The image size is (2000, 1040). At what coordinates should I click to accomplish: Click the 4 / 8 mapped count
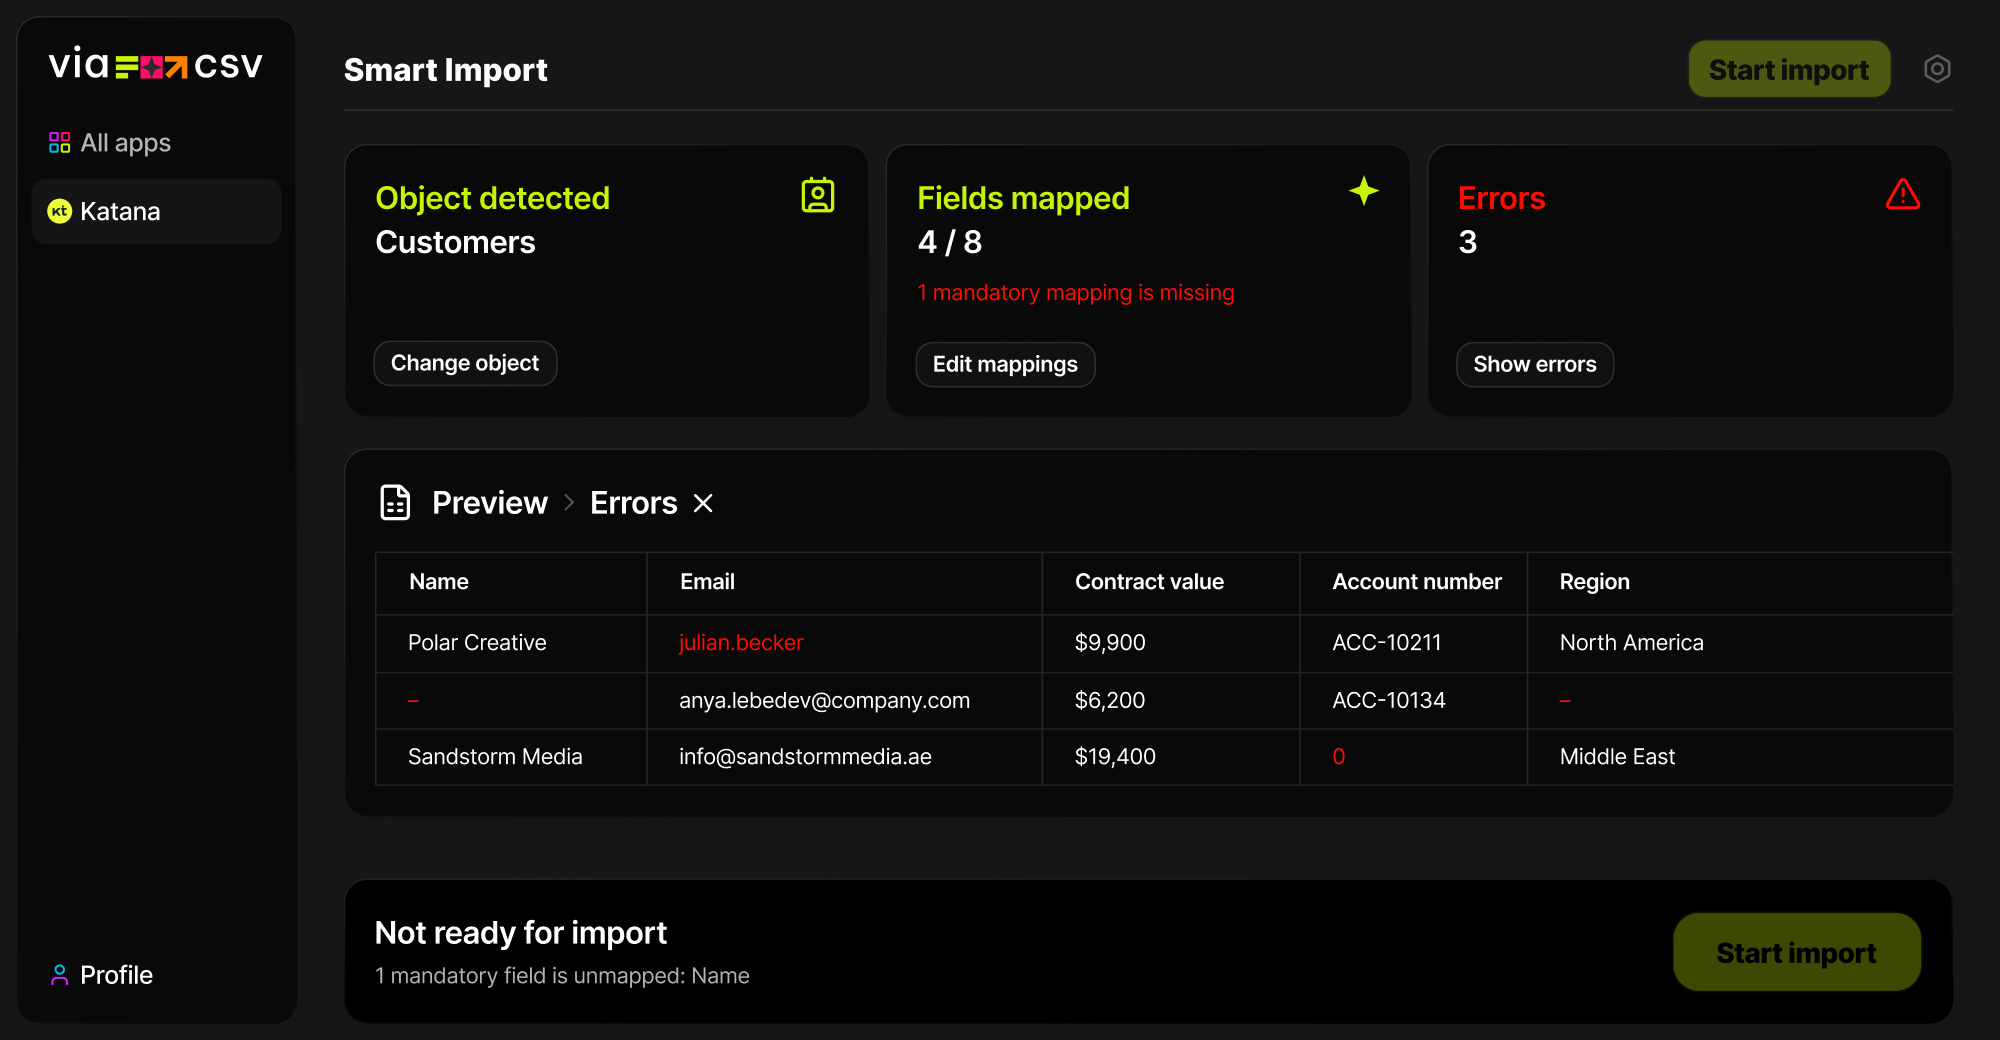(950, 242)
